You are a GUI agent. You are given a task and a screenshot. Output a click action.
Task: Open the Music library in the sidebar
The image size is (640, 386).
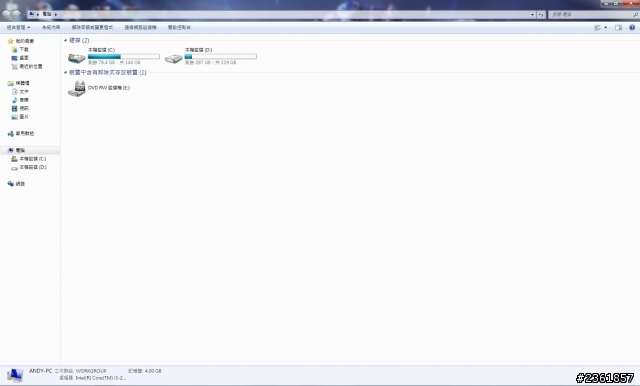tap(20, 100)
